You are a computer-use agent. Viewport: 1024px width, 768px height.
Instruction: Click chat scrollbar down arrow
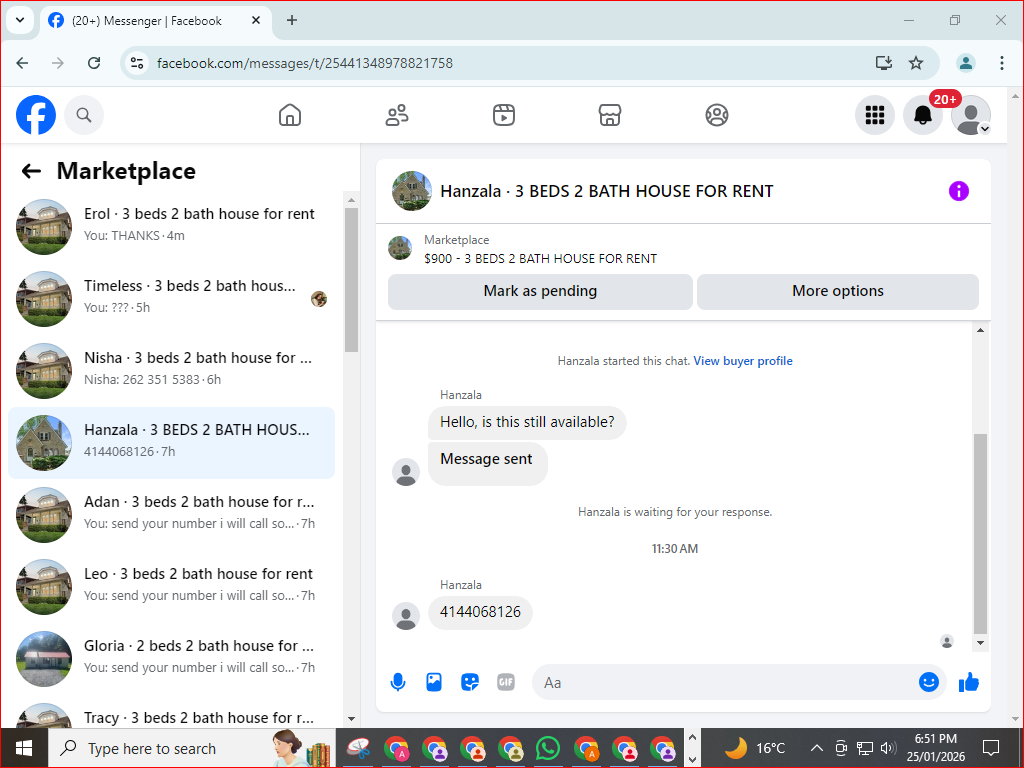coord(980,643)
